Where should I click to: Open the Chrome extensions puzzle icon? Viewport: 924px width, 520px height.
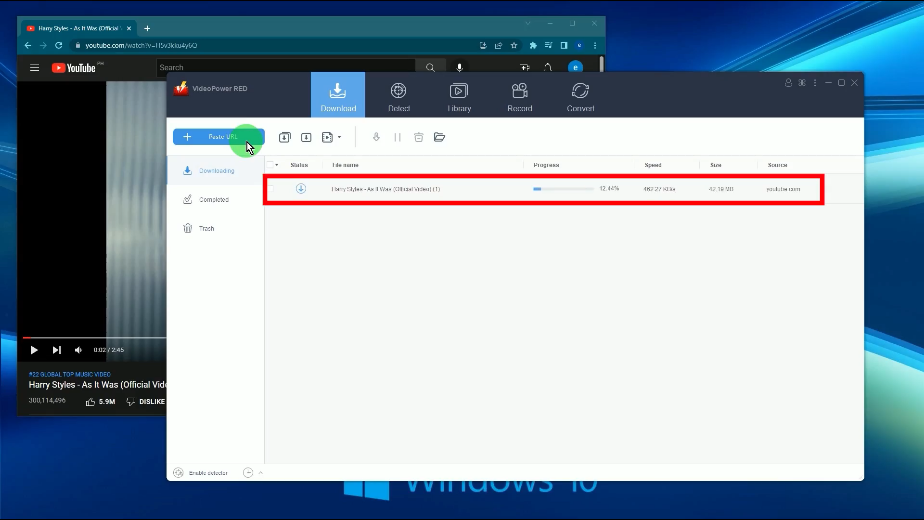(x=533, y=45)
